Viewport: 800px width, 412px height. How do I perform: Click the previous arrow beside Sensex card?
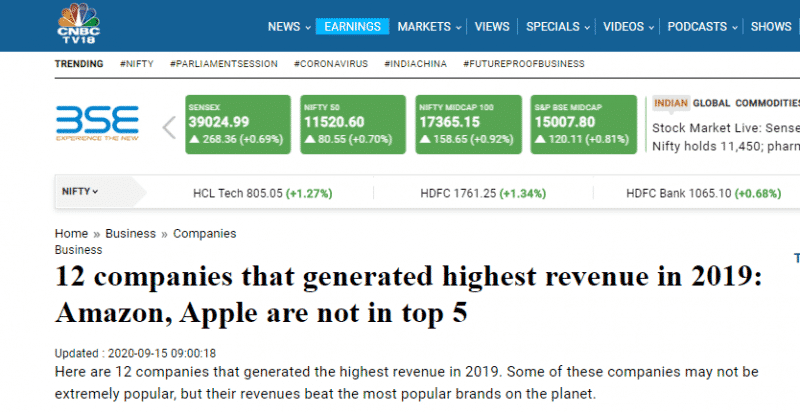pos(169,127)
